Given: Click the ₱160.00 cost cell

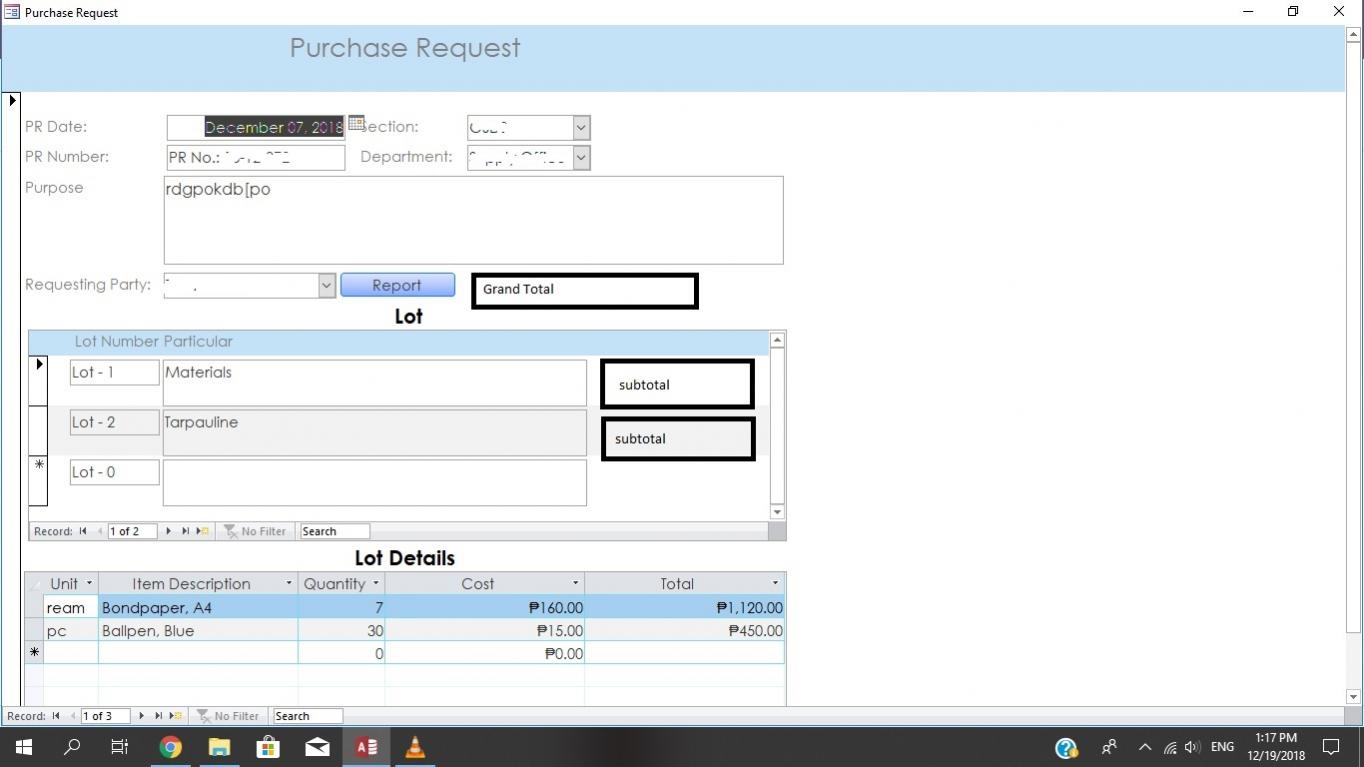Looking at the screenshot, I should click(485, 607).
